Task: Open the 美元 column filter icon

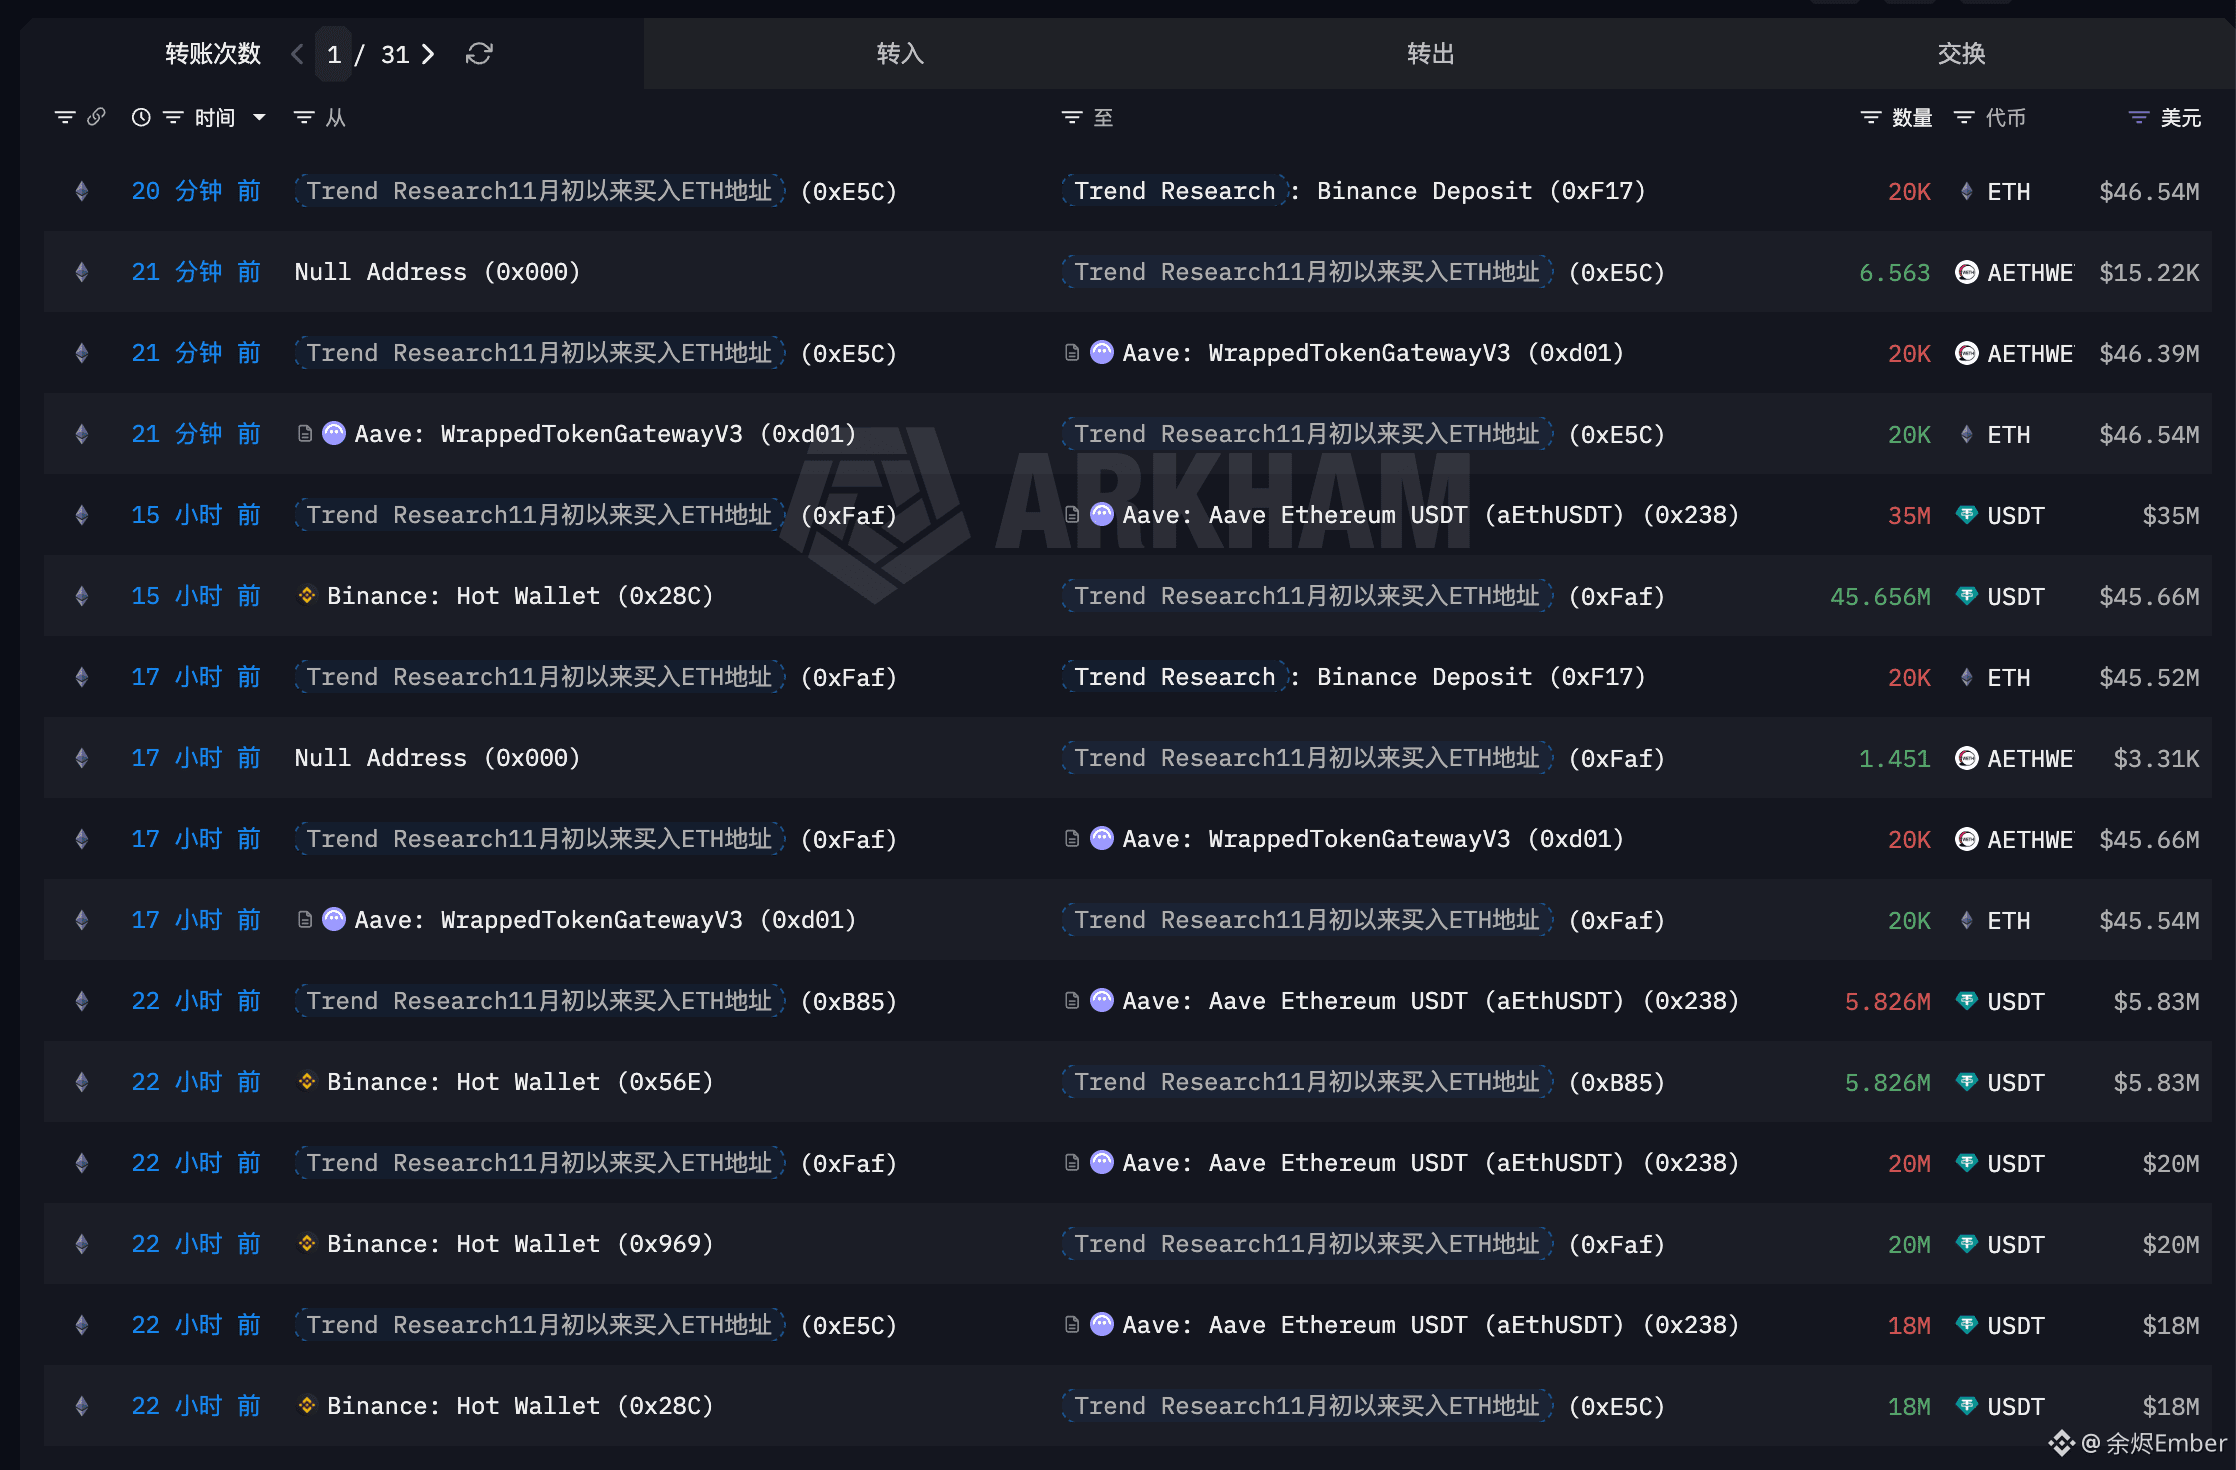Action: [x=2138, y=118]
